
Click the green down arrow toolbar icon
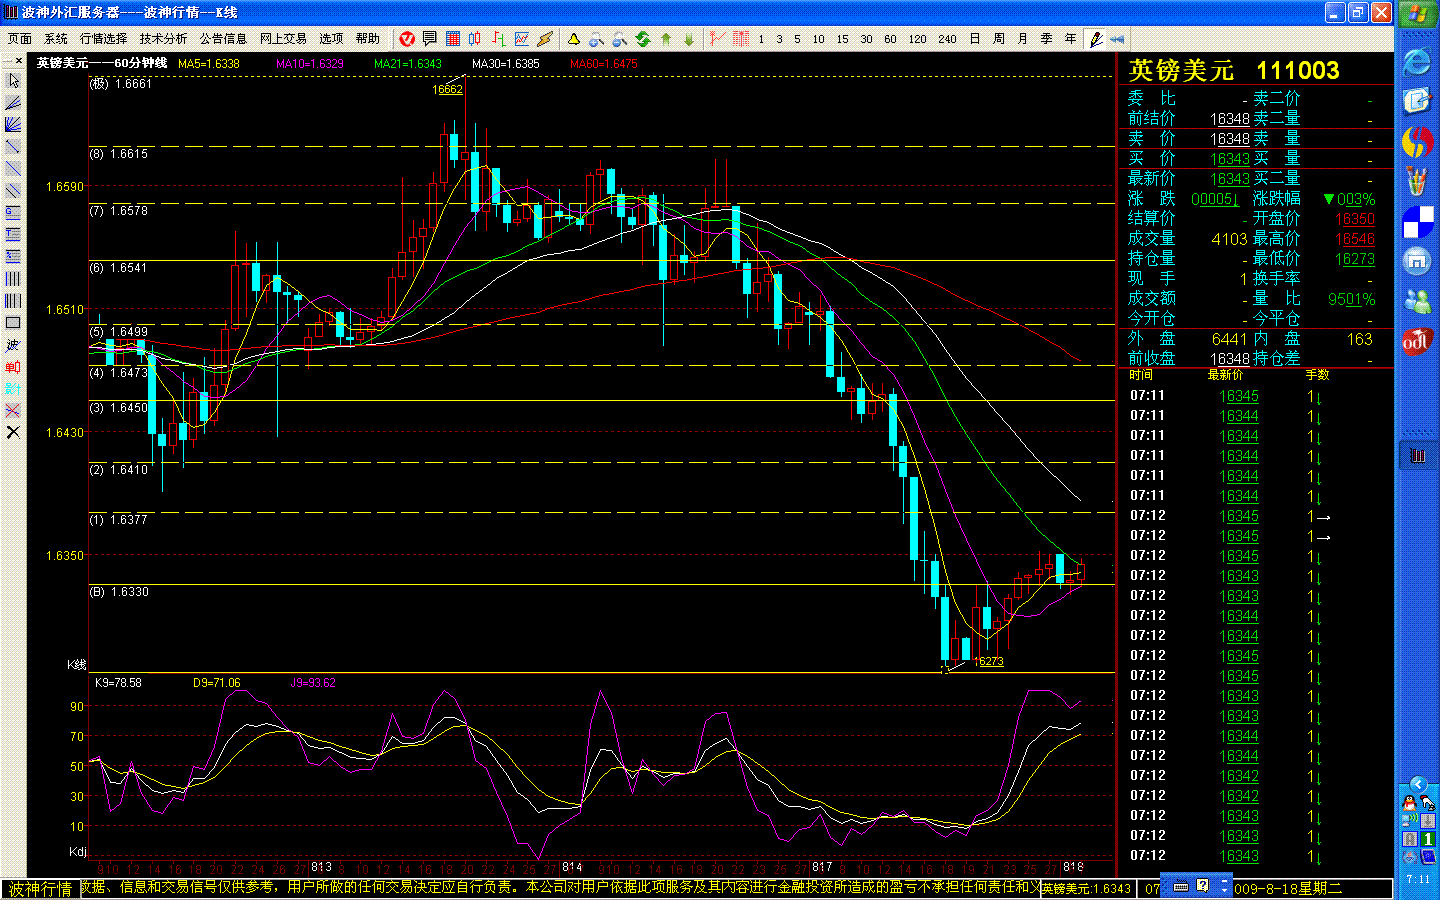689,39
